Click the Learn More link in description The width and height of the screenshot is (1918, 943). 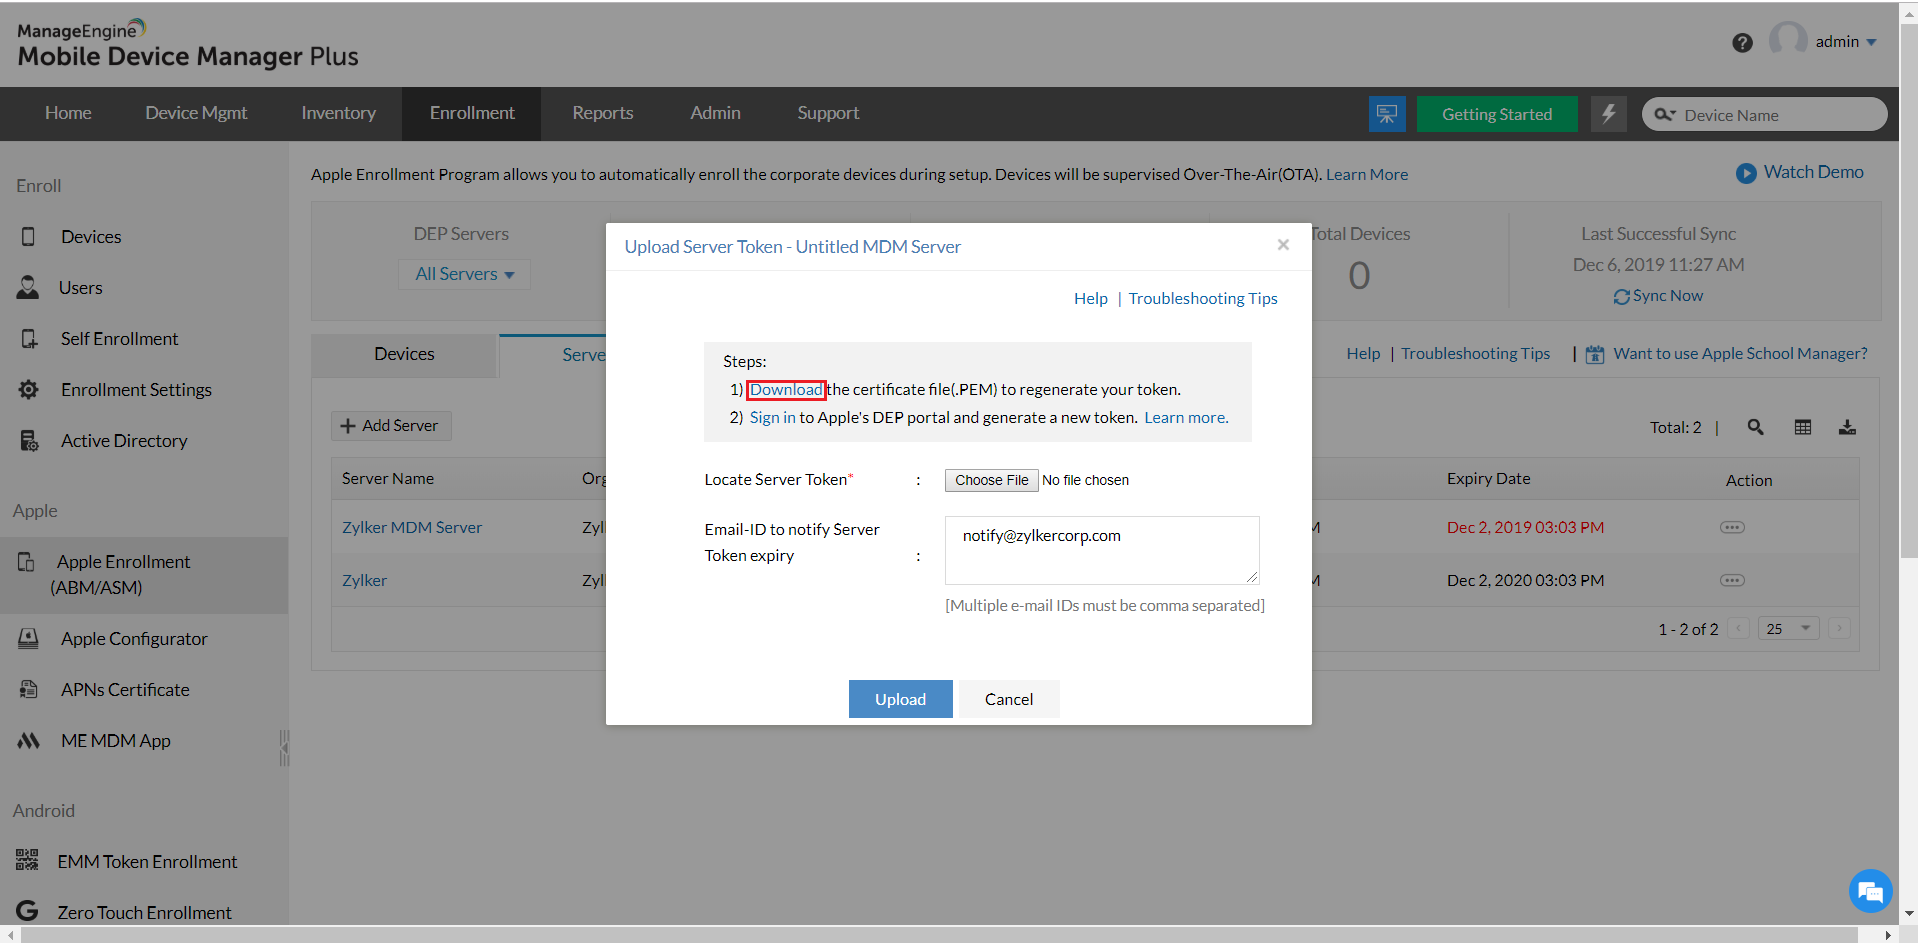tap(1367, 175)
